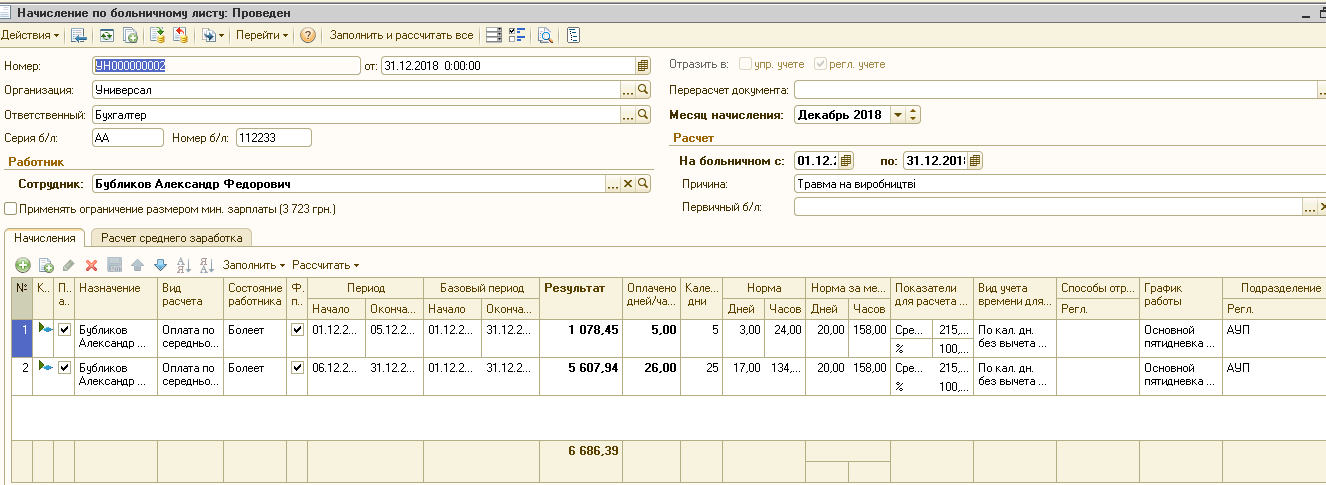Click the find-in-list toolbar icon
Screen dimensions: 1326x485
[x=78, y=35]
